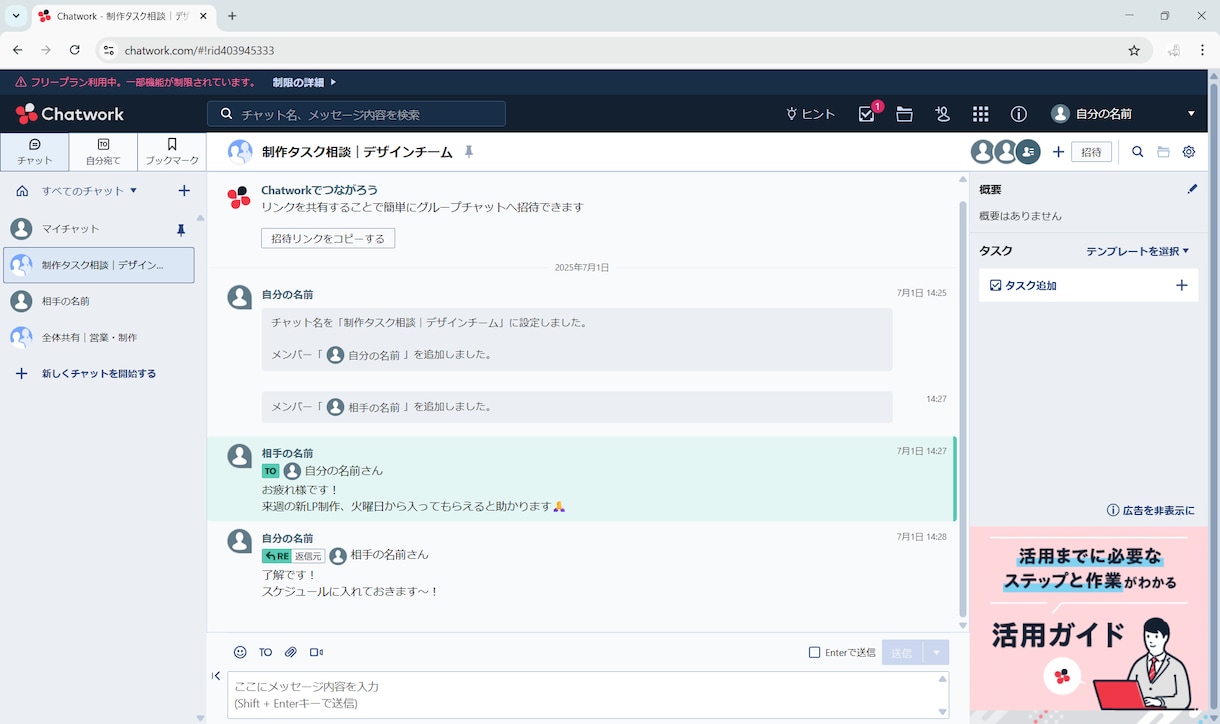Image resolution: width=1220 pixels, height=724 pixels.
Task: Switch to the チャット tab
Action: click(35, 152)
